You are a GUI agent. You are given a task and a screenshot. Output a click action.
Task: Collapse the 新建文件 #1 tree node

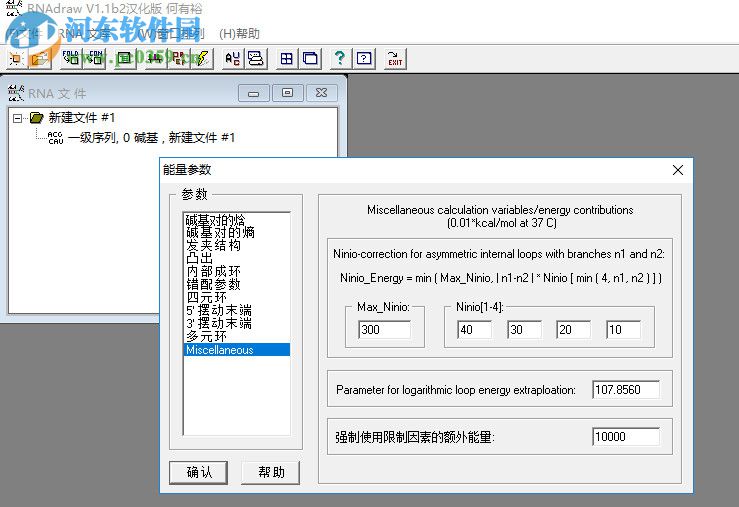tap(17, 118)
